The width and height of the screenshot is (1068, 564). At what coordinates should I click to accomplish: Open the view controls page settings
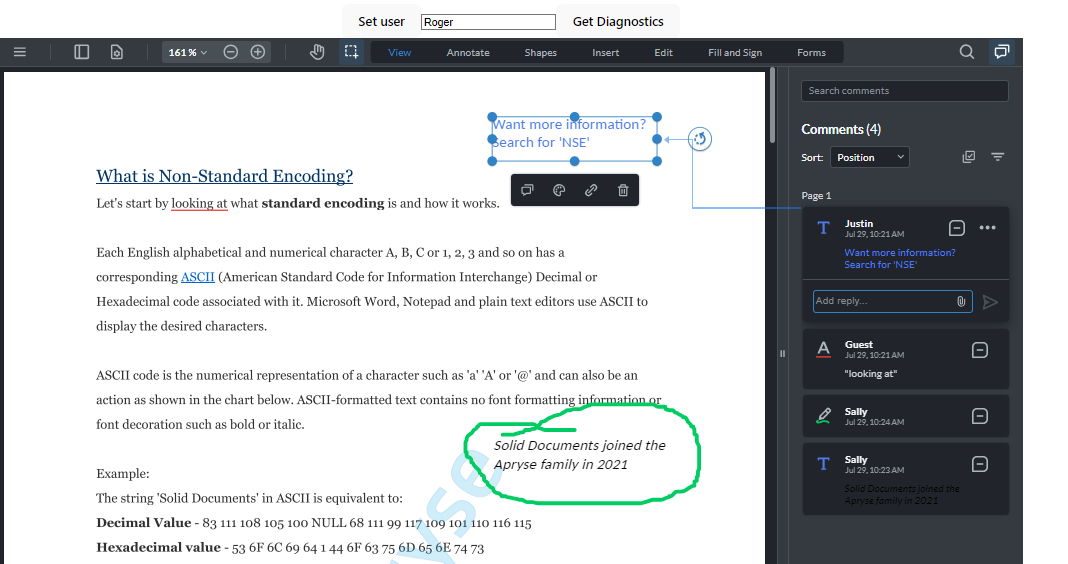[x=117, y=52]
